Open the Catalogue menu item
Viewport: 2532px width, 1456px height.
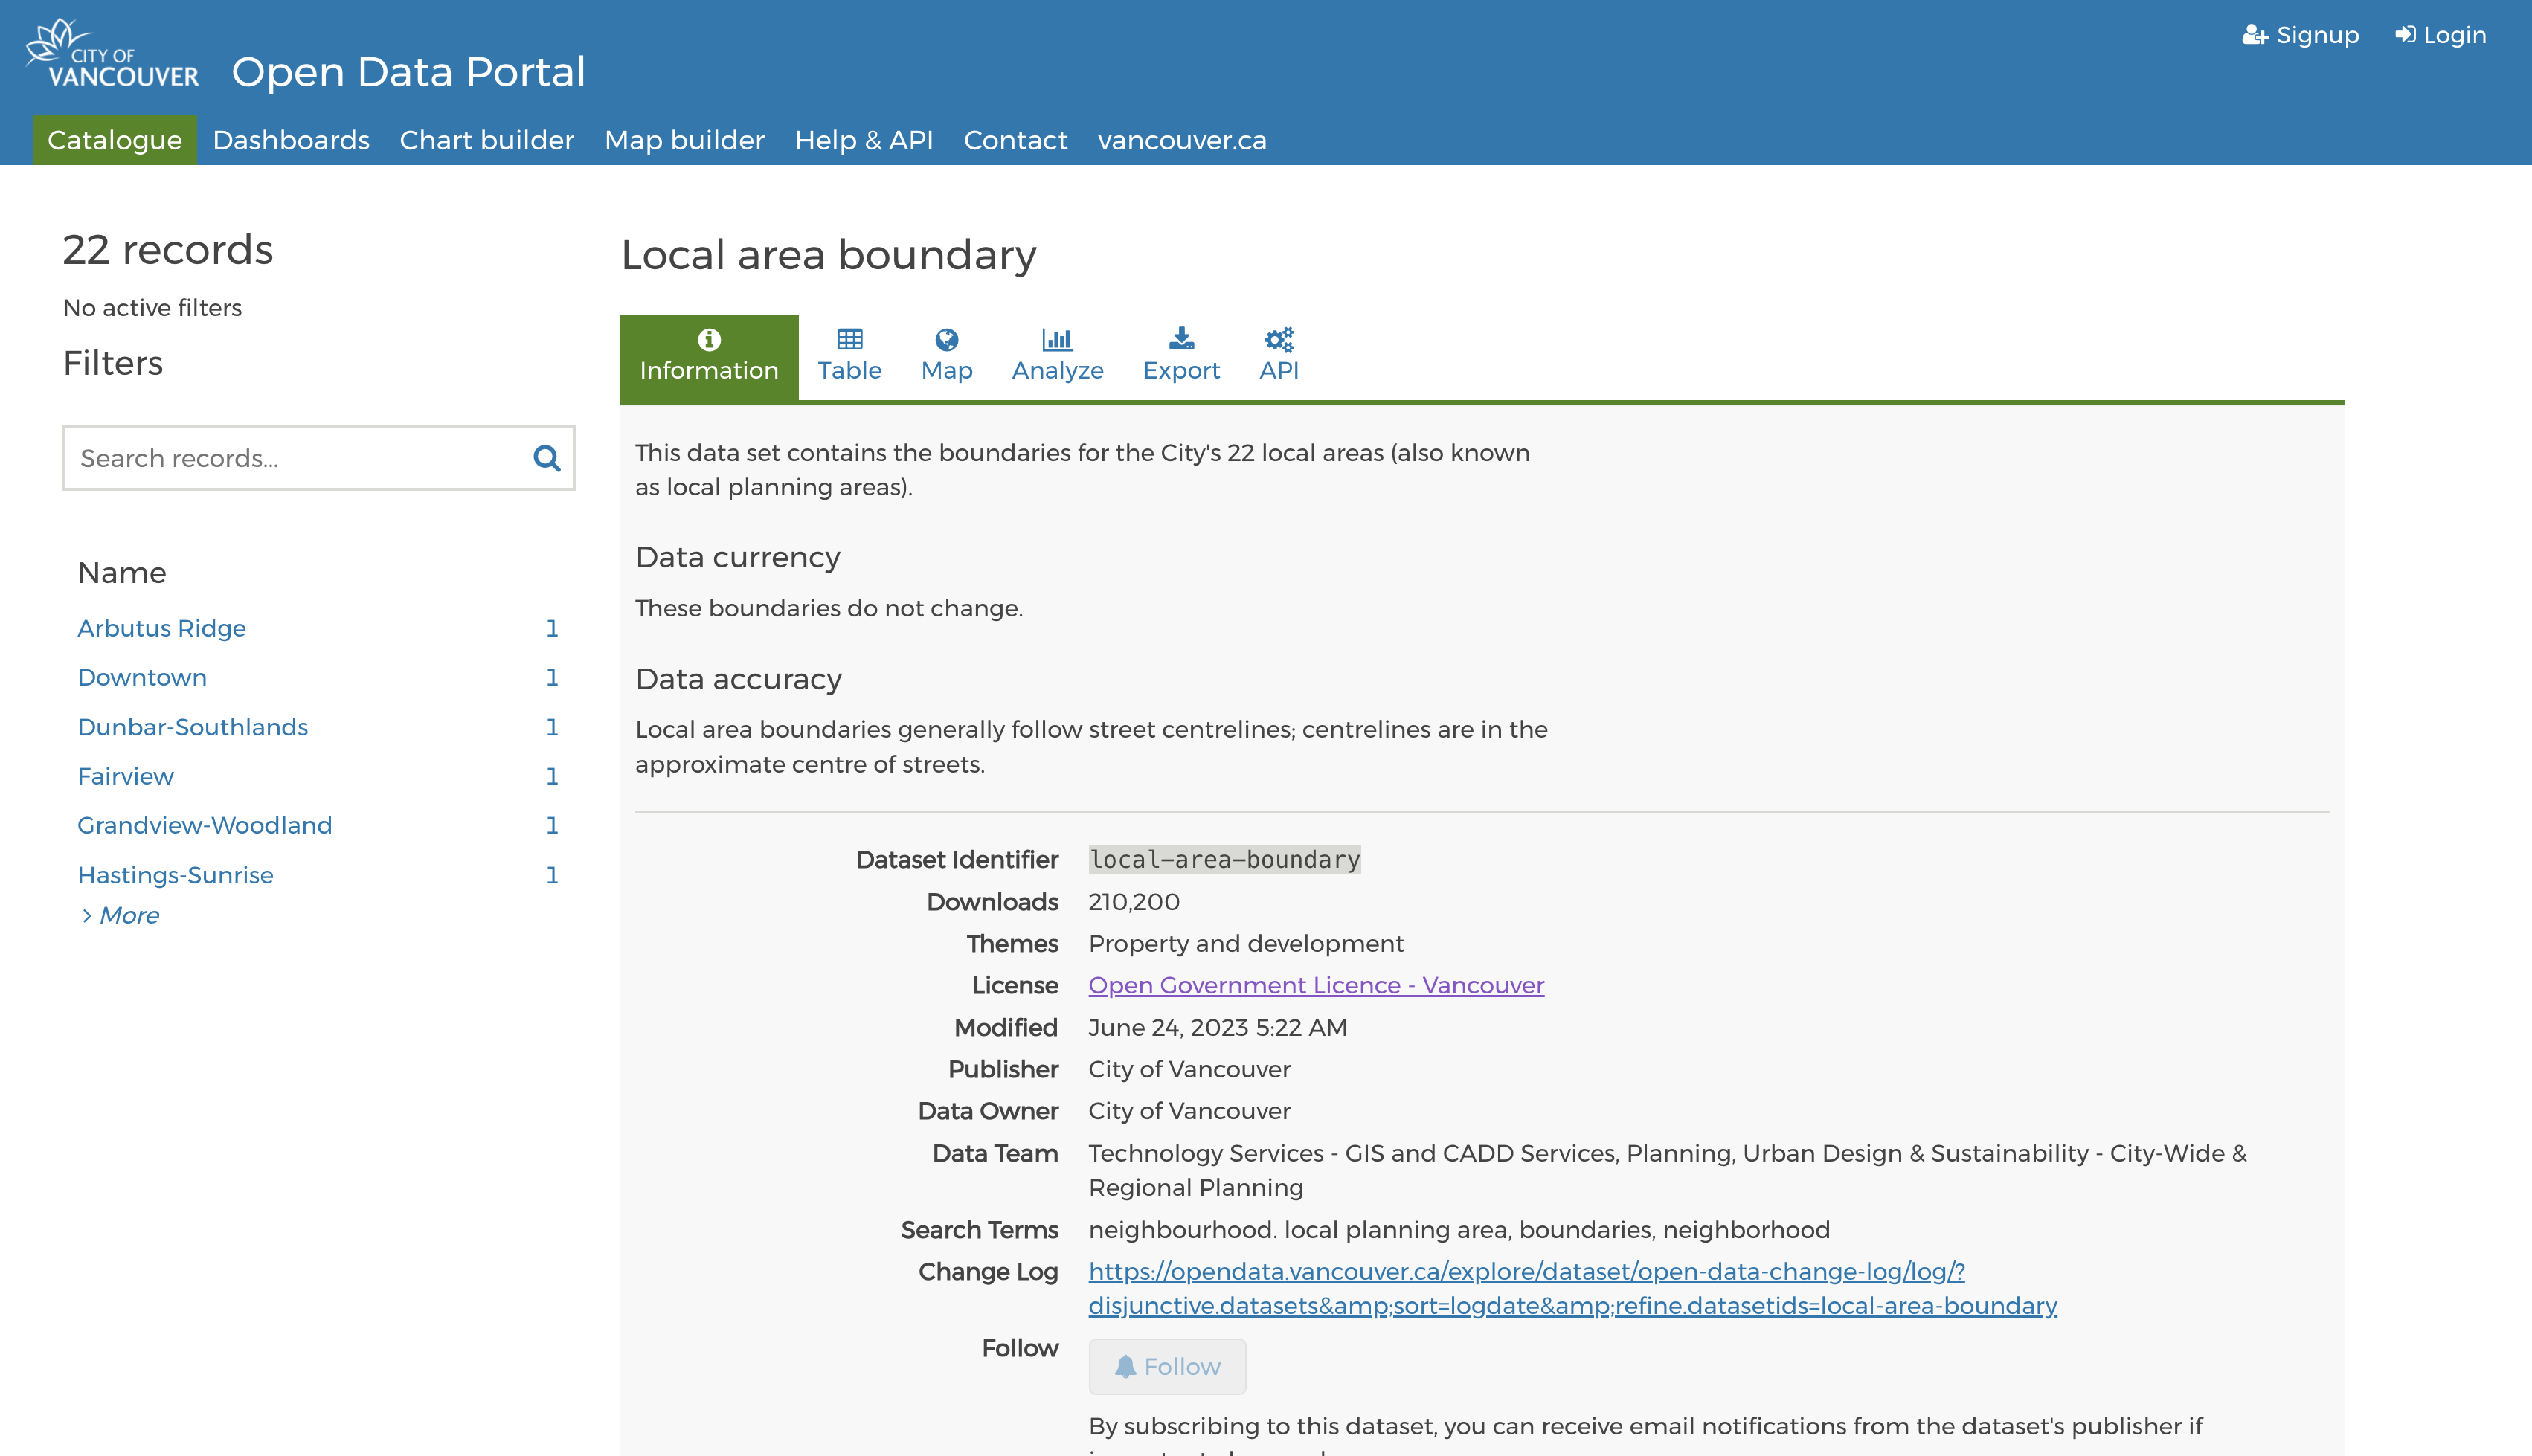[x=115, y=140]
